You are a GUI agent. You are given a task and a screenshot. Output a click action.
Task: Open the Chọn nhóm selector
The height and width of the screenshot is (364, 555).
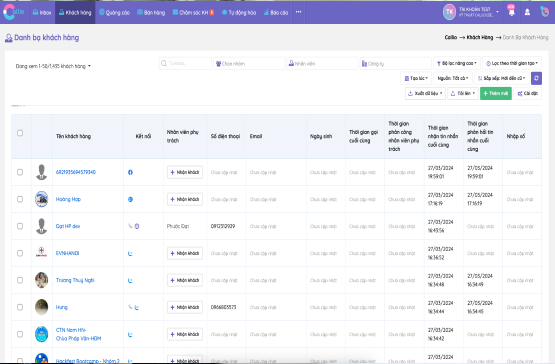249,63
